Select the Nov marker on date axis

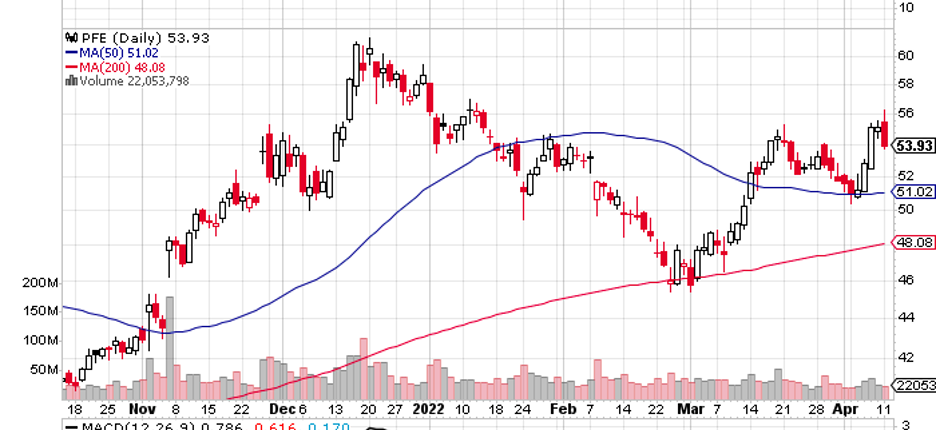coord(144,409)
